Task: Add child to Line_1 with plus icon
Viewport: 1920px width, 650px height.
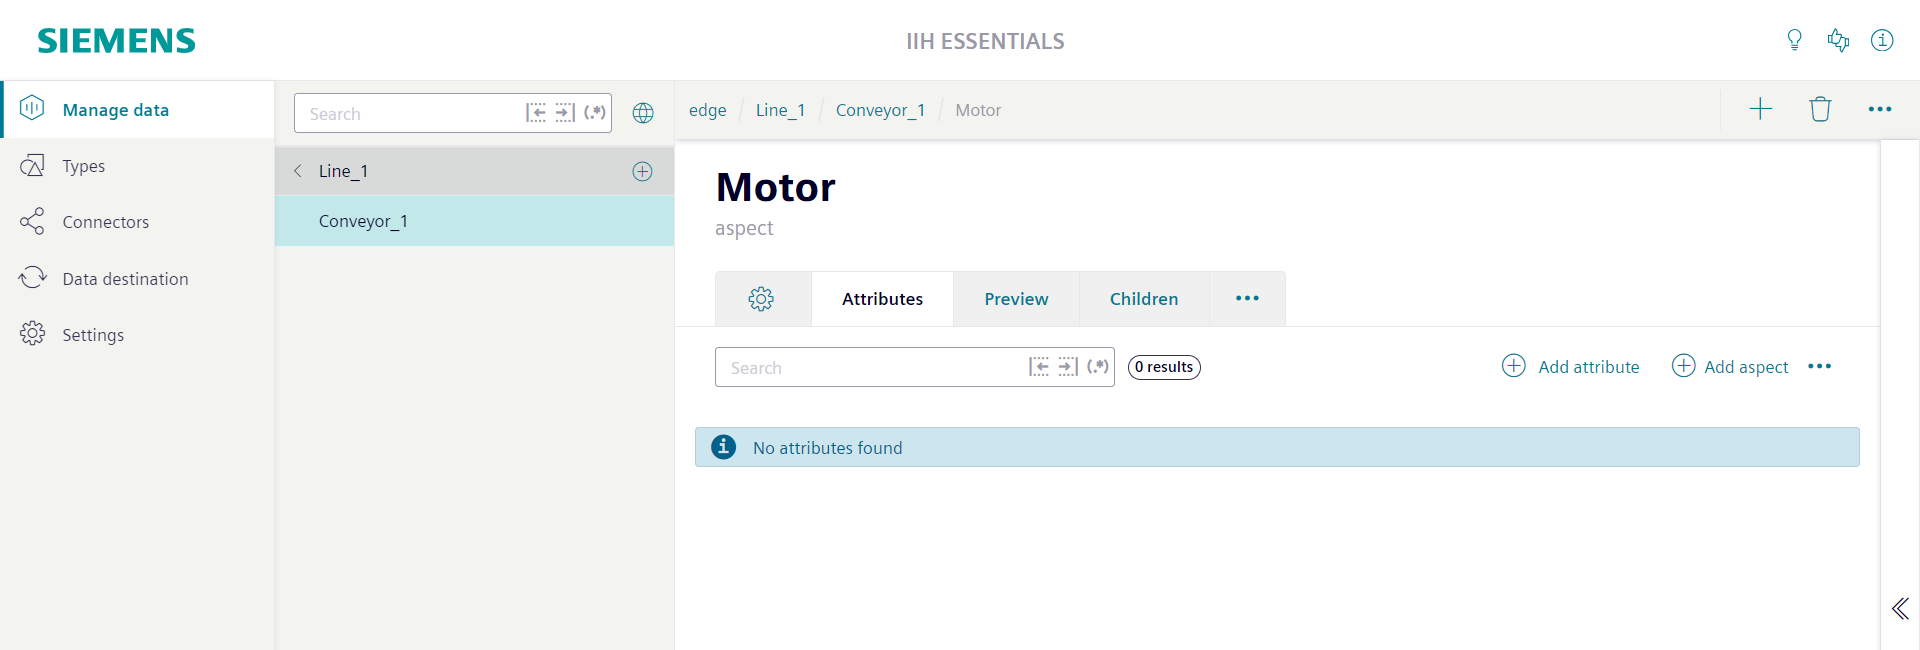Action: tap(642, 171)
